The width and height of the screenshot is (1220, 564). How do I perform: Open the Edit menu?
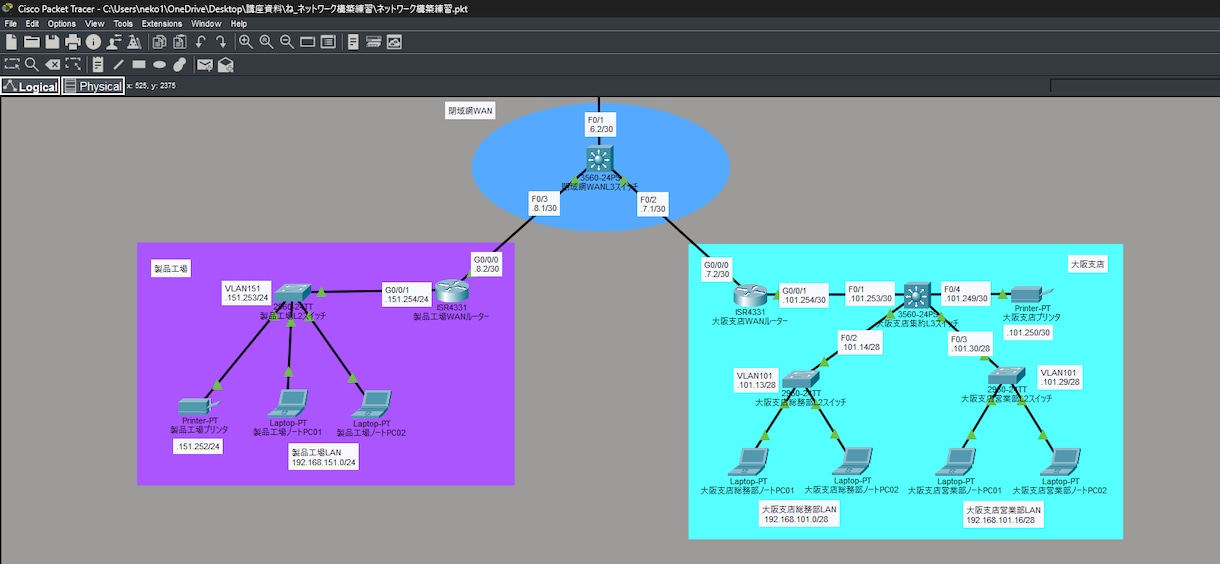pos(33,23)
